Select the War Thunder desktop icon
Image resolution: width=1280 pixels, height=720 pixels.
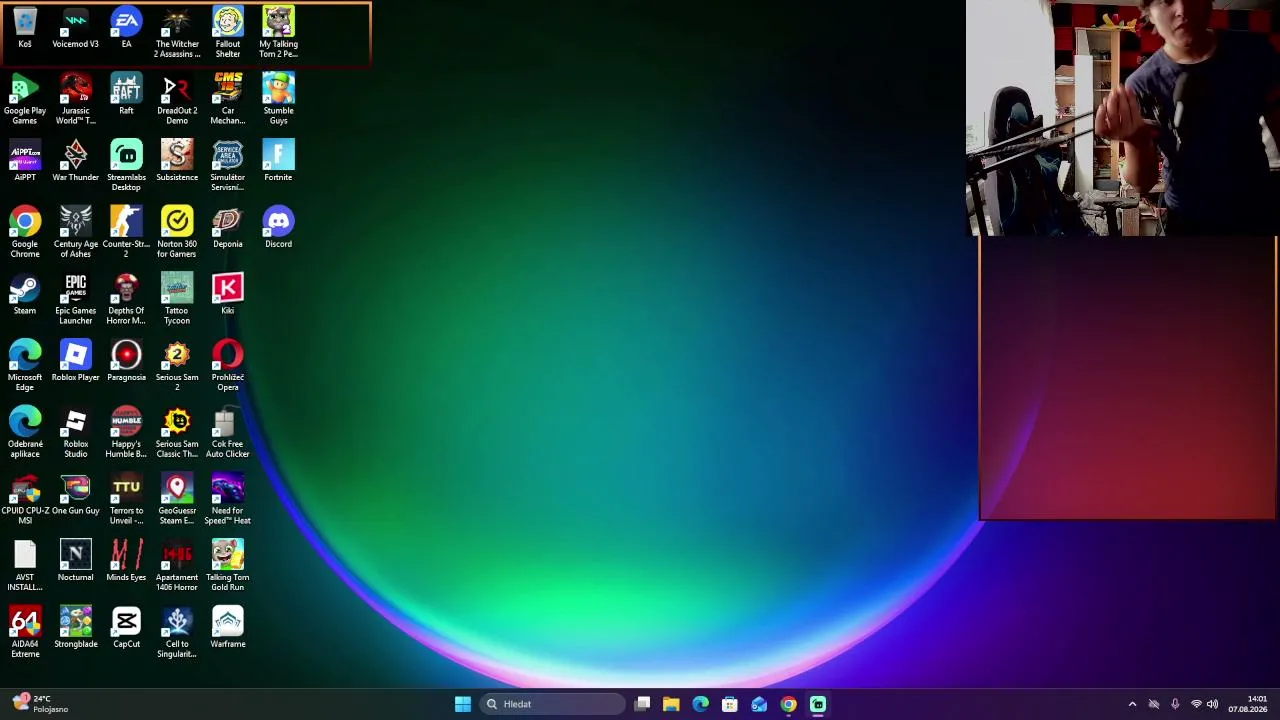[x=76, y=161]
